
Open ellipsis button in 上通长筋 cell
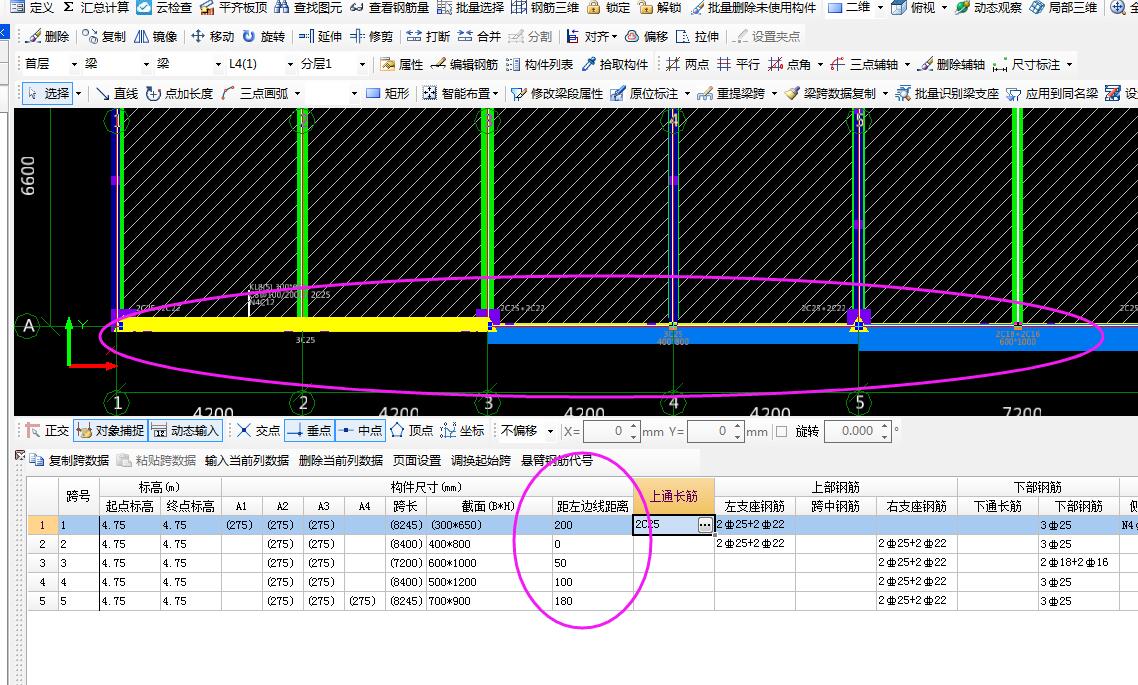(x=705, y=525)
